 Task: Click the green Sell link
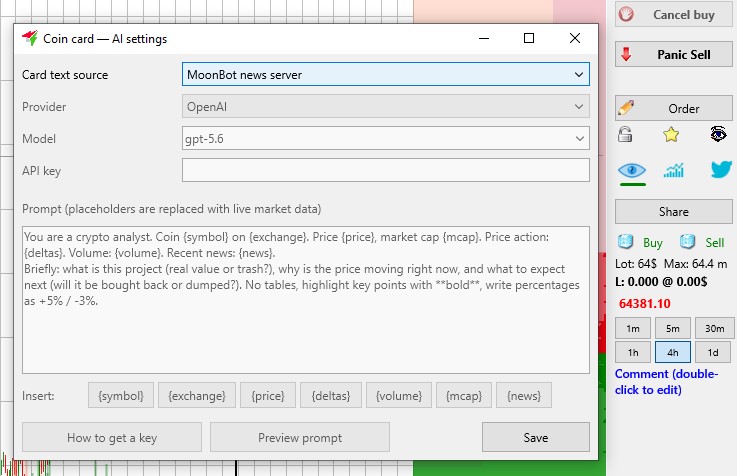pyautogui.click(x=714, y=242)
